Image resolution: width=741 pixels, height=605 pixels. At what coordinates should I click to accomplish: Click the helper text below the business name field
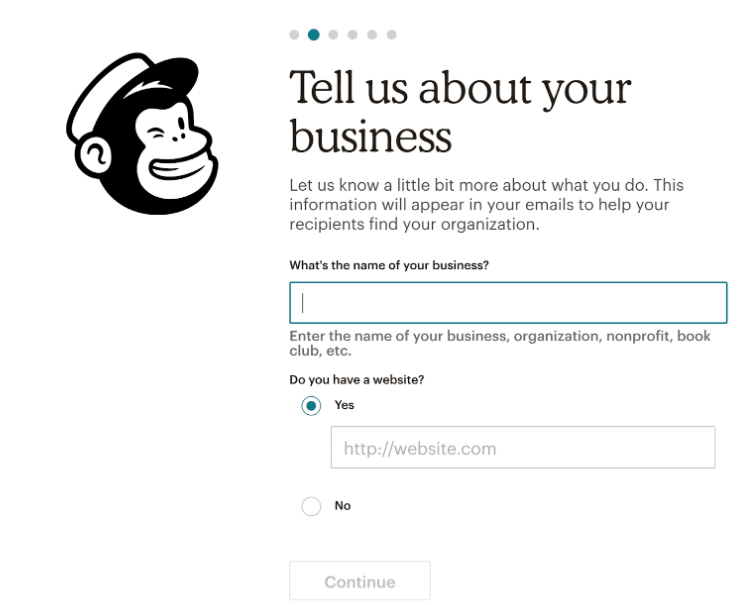[x=499, y=343]
